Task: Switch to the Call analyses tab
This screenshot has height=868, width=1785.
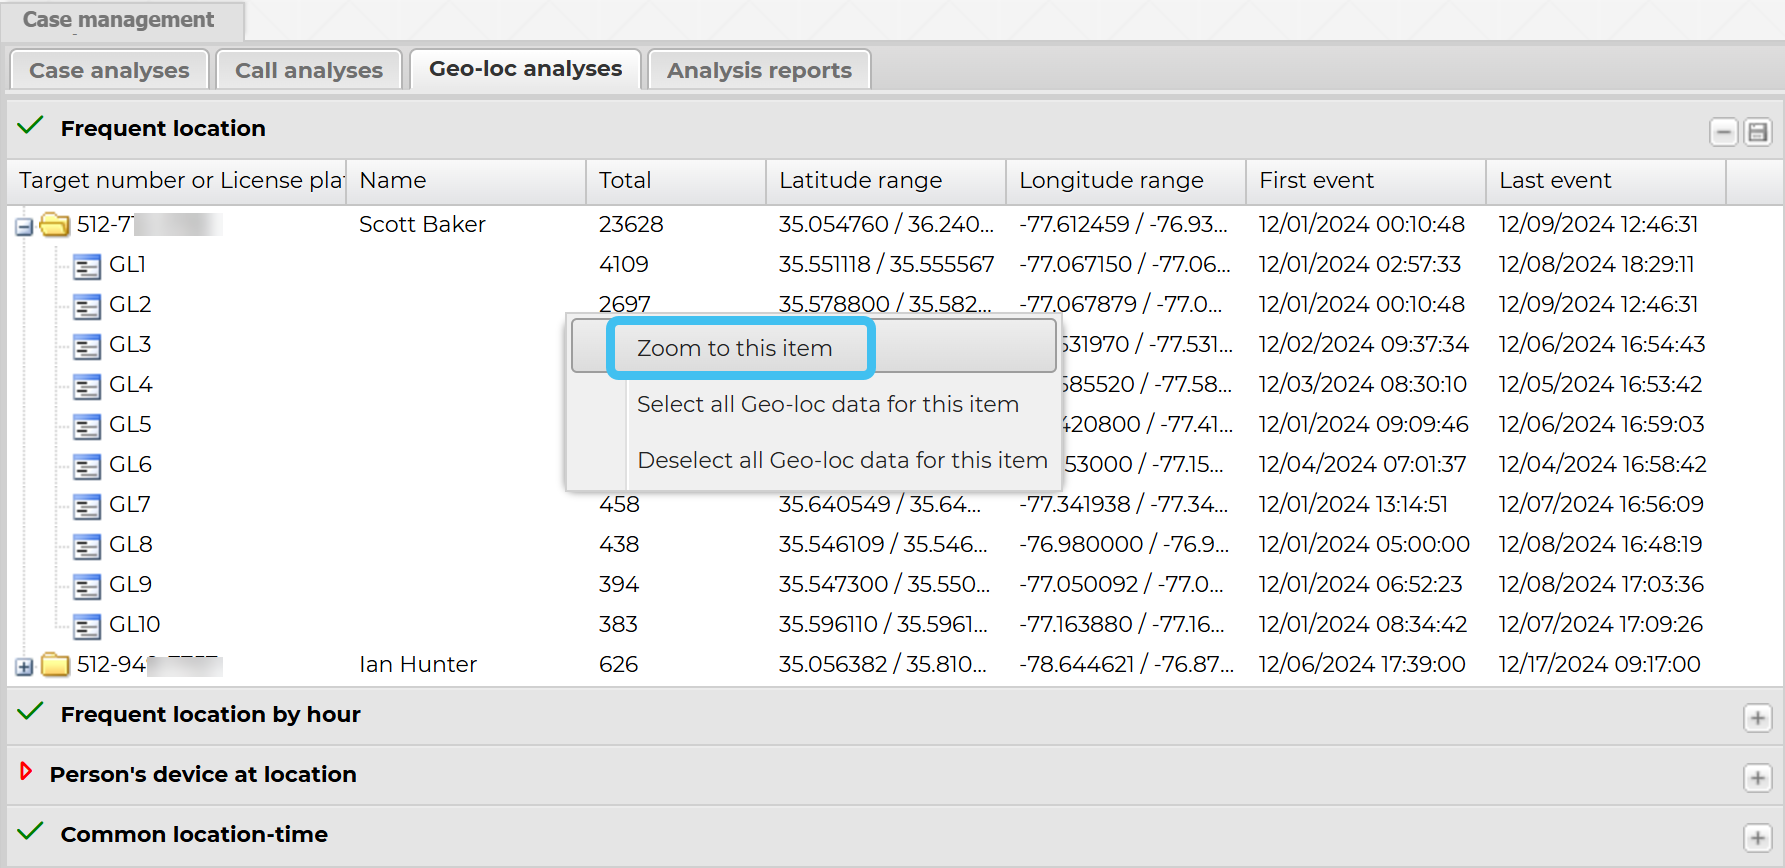Action: pos(308,70)
